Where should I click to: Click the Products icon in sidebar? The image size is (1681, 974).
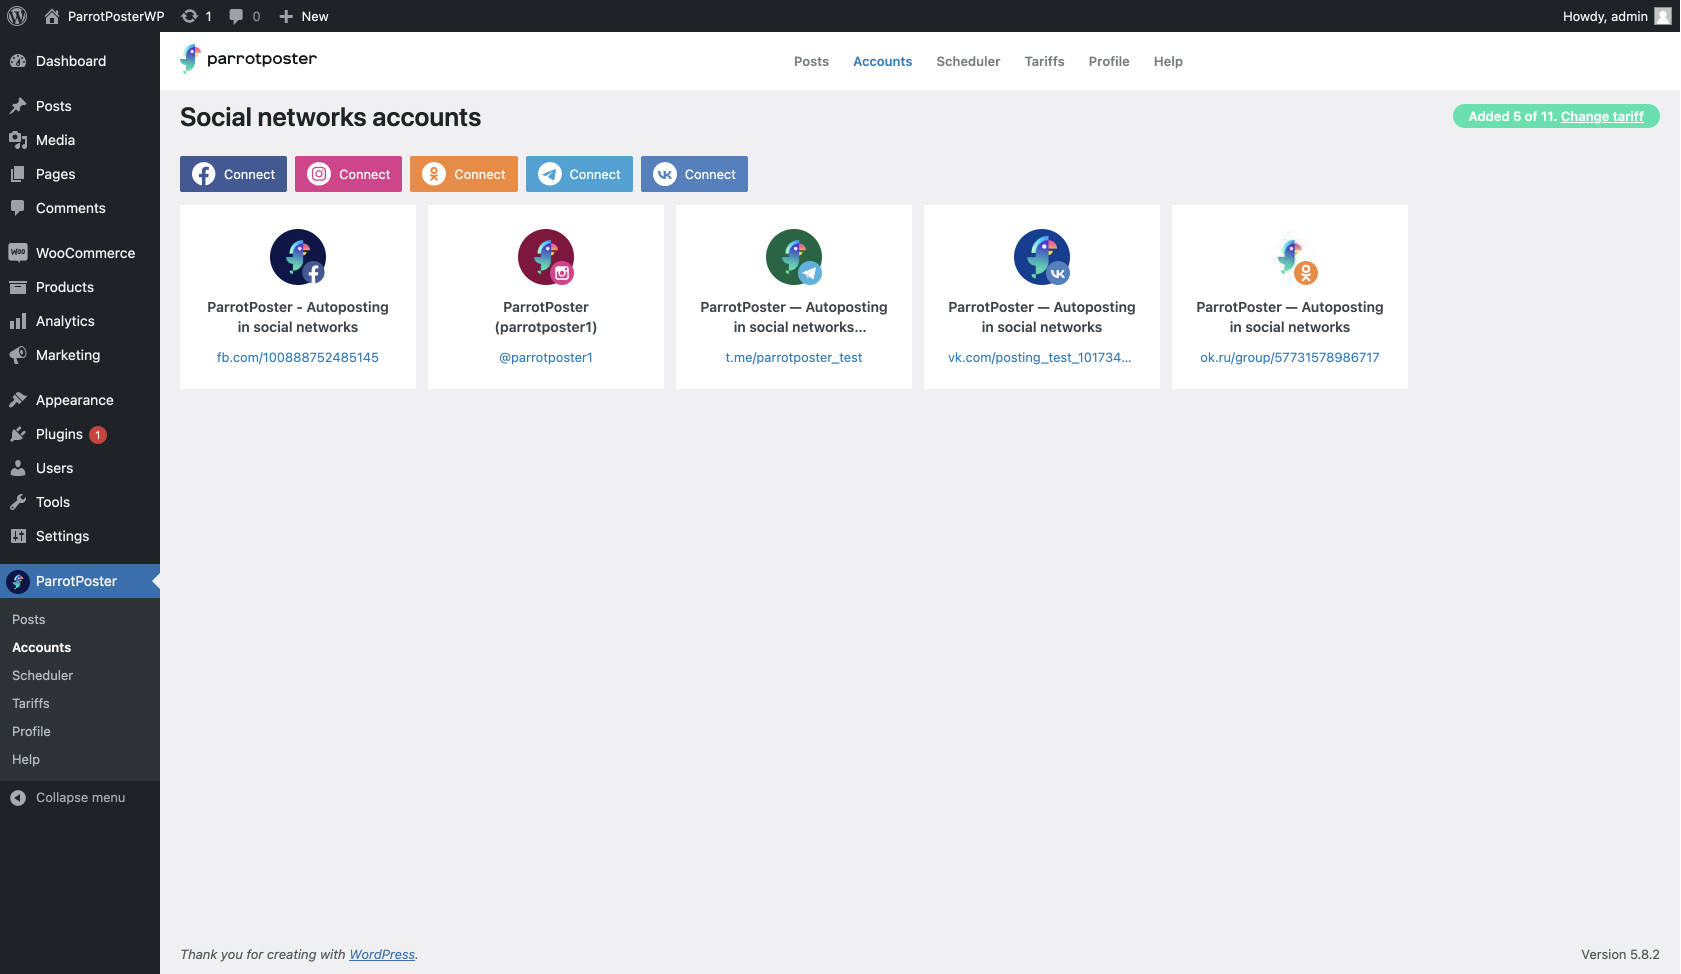click(18, 287)
